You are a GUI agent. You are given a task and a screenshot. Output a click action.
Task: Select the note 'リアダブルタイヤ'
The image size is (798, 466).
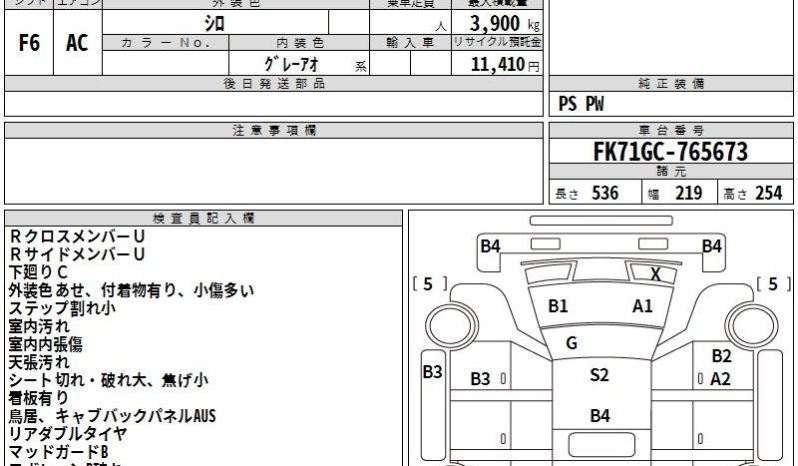coord(68,433)
